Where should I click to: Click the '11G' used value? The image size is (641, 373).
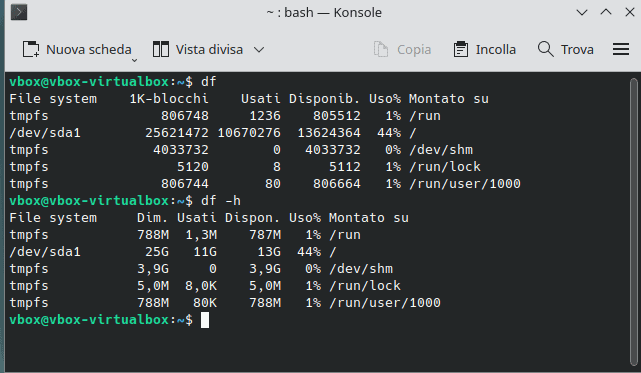(x=205, y=252)
